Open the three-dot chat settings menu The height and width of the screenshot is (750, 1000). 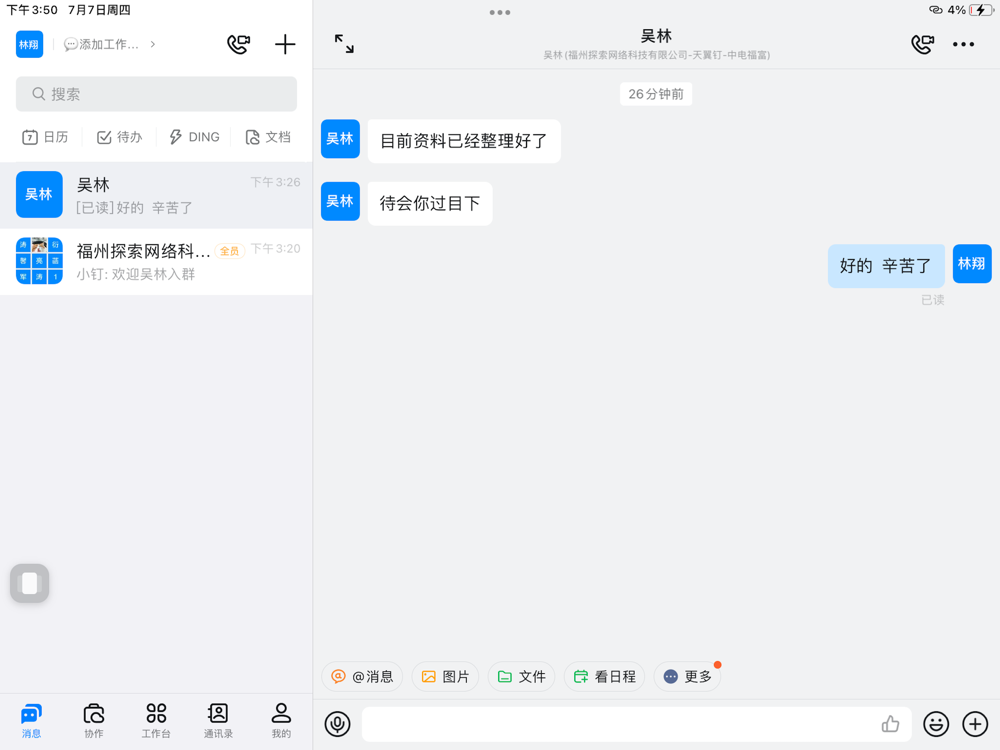[x=963, y=44]
